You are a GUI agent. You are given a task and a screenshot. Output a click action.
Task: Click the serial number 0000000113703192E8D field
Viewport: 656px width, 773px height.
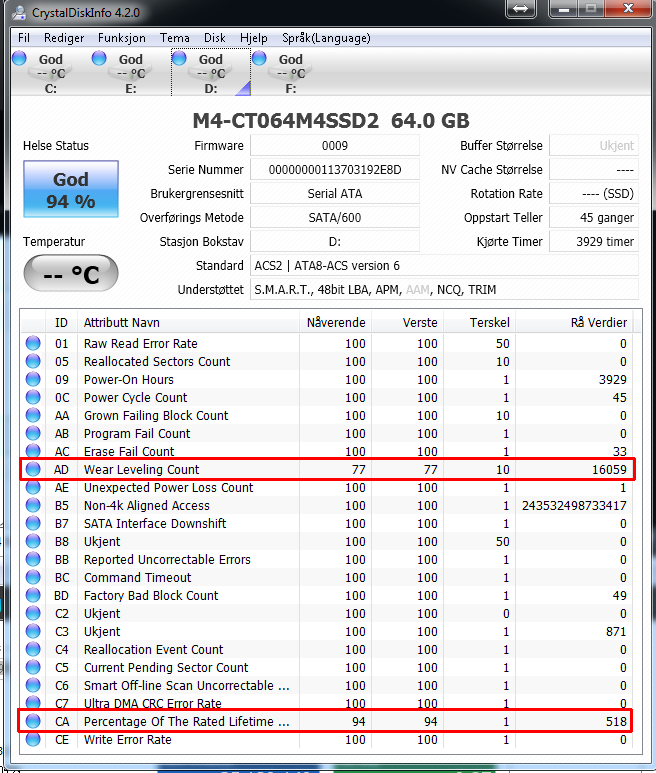click(335, 170)
